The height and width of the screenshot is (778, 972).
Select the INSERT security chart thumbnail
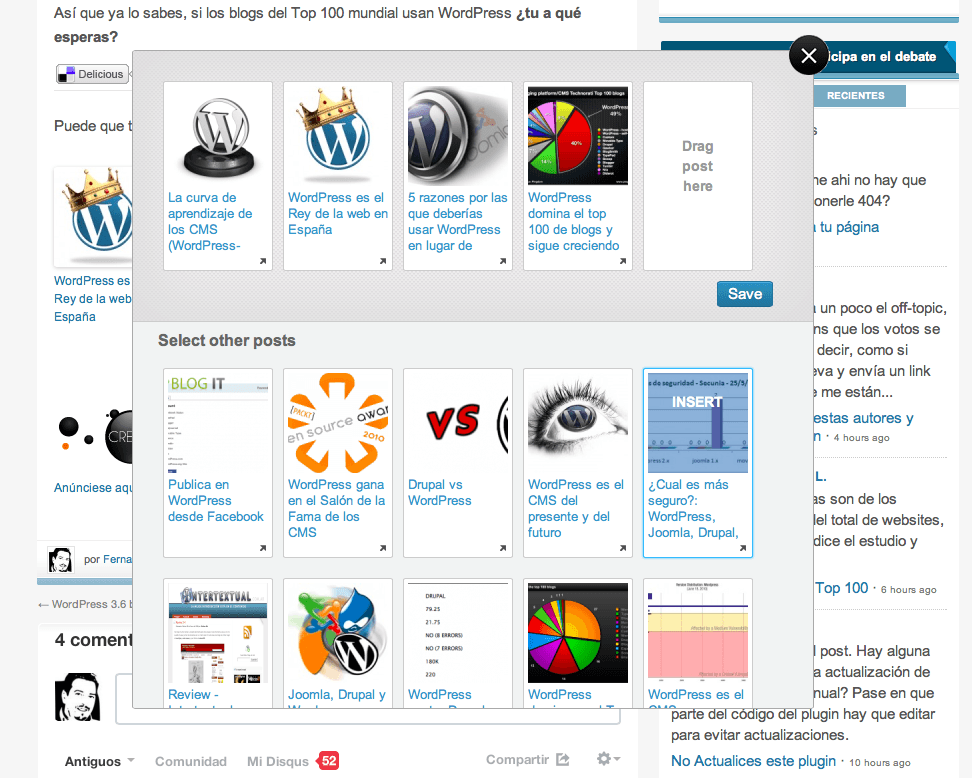pos(698,423)
